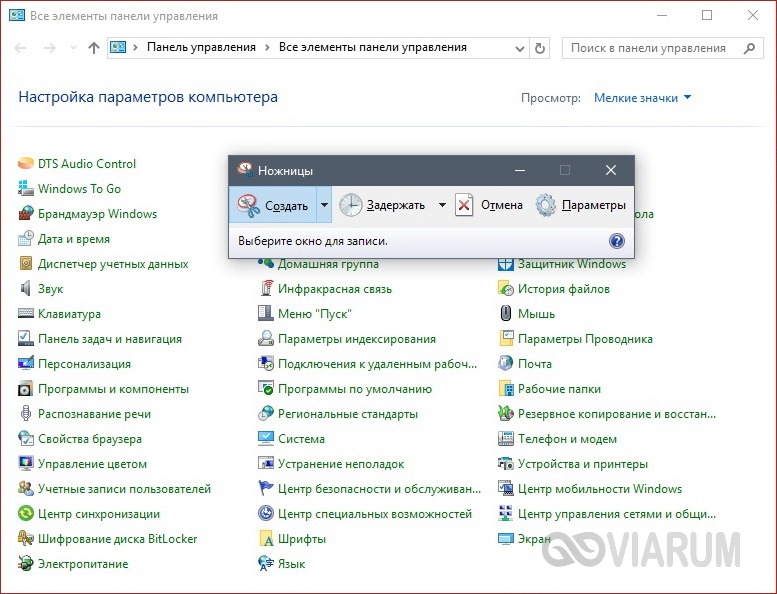Viewport: 777px width, 594px height.
Task: Open Центр безопасности и обслуживания flag icon
Action: click(x=266, y=488)
